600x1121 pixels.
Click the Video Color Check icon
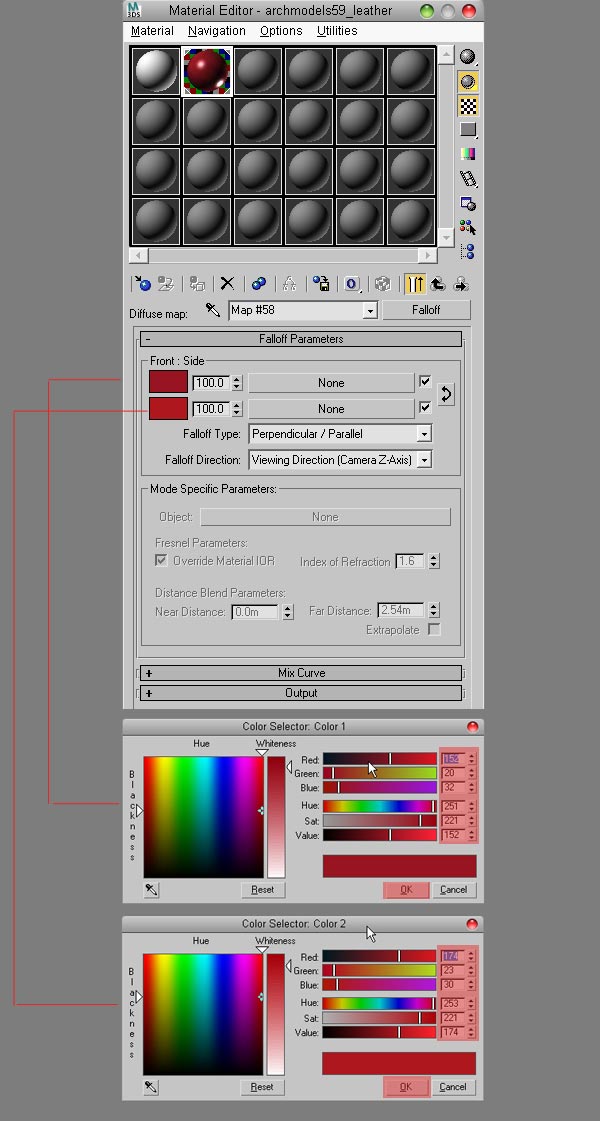[468, 154]
